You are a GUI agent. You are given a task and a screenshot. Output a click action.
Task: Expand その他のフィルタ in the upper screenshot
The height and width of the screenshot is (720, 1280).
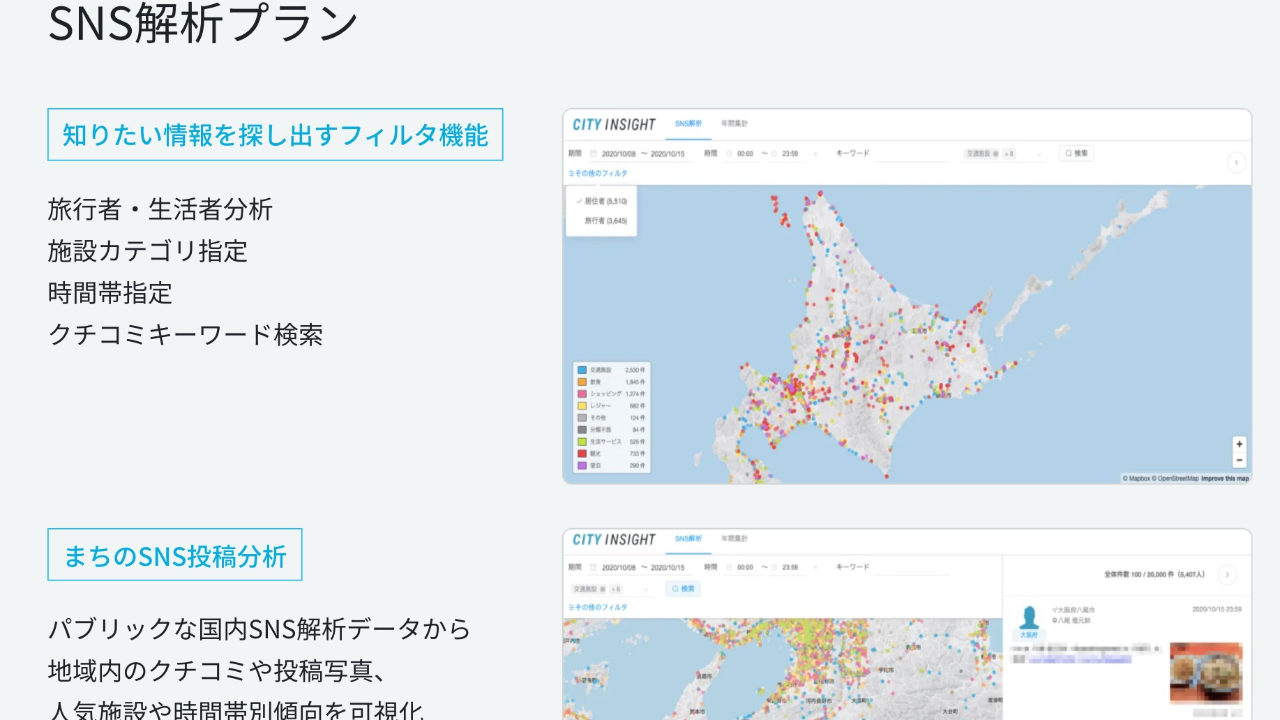[x=598, y=173]
